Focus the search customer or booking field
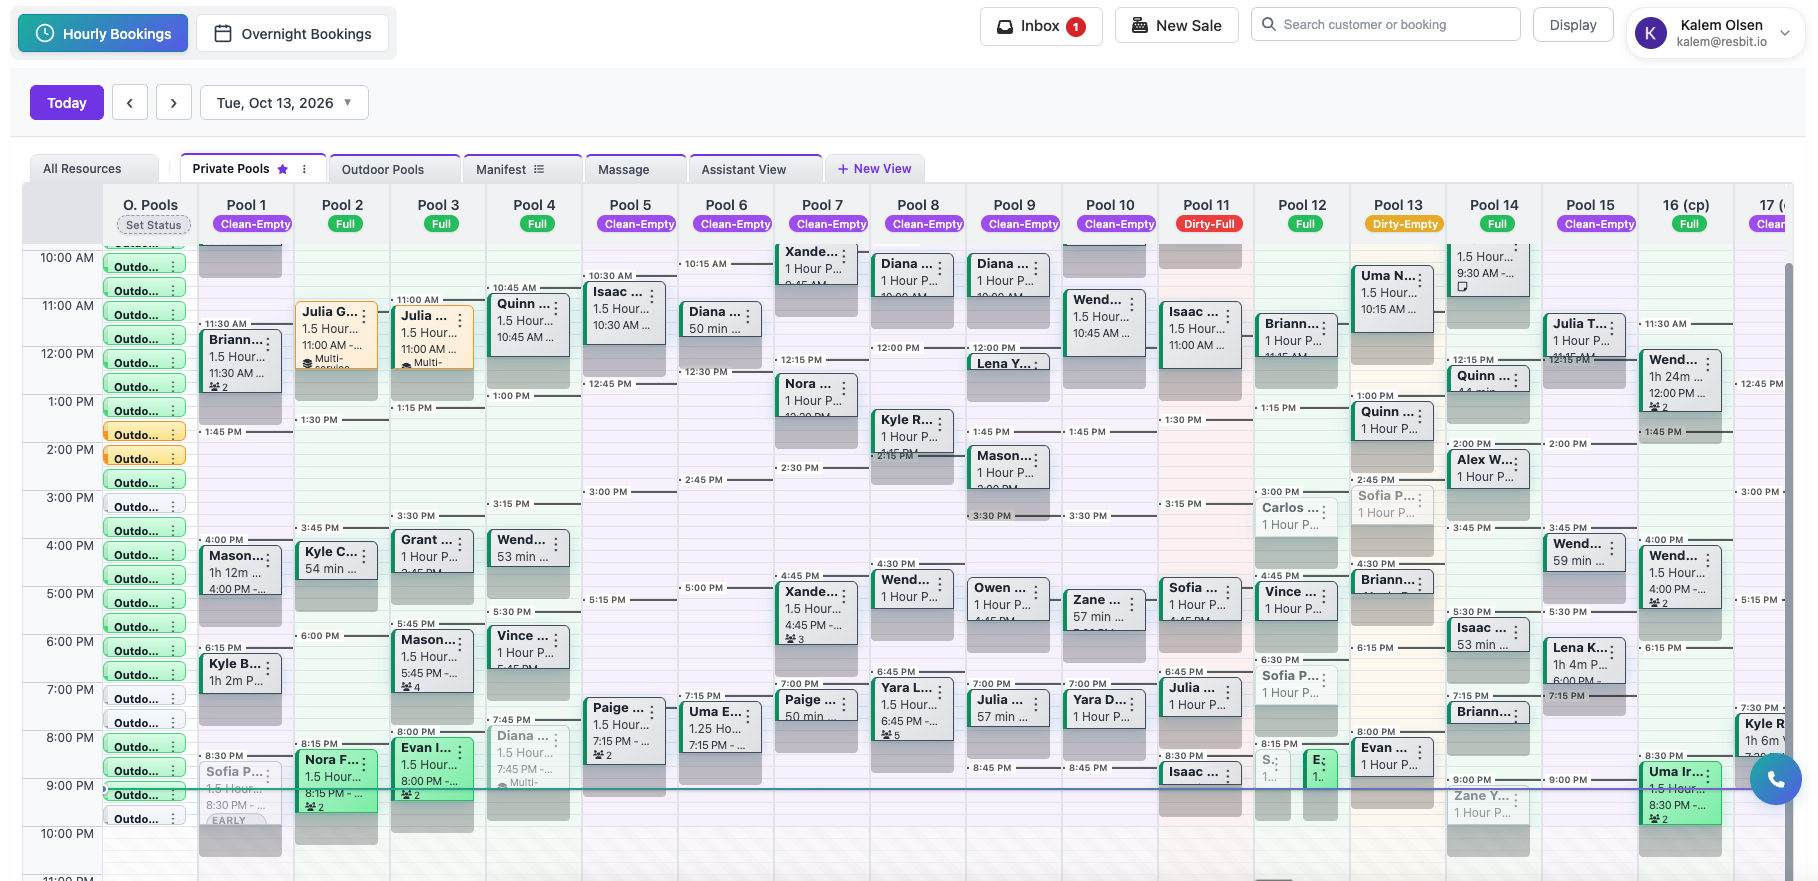 tap(1386, 25)
